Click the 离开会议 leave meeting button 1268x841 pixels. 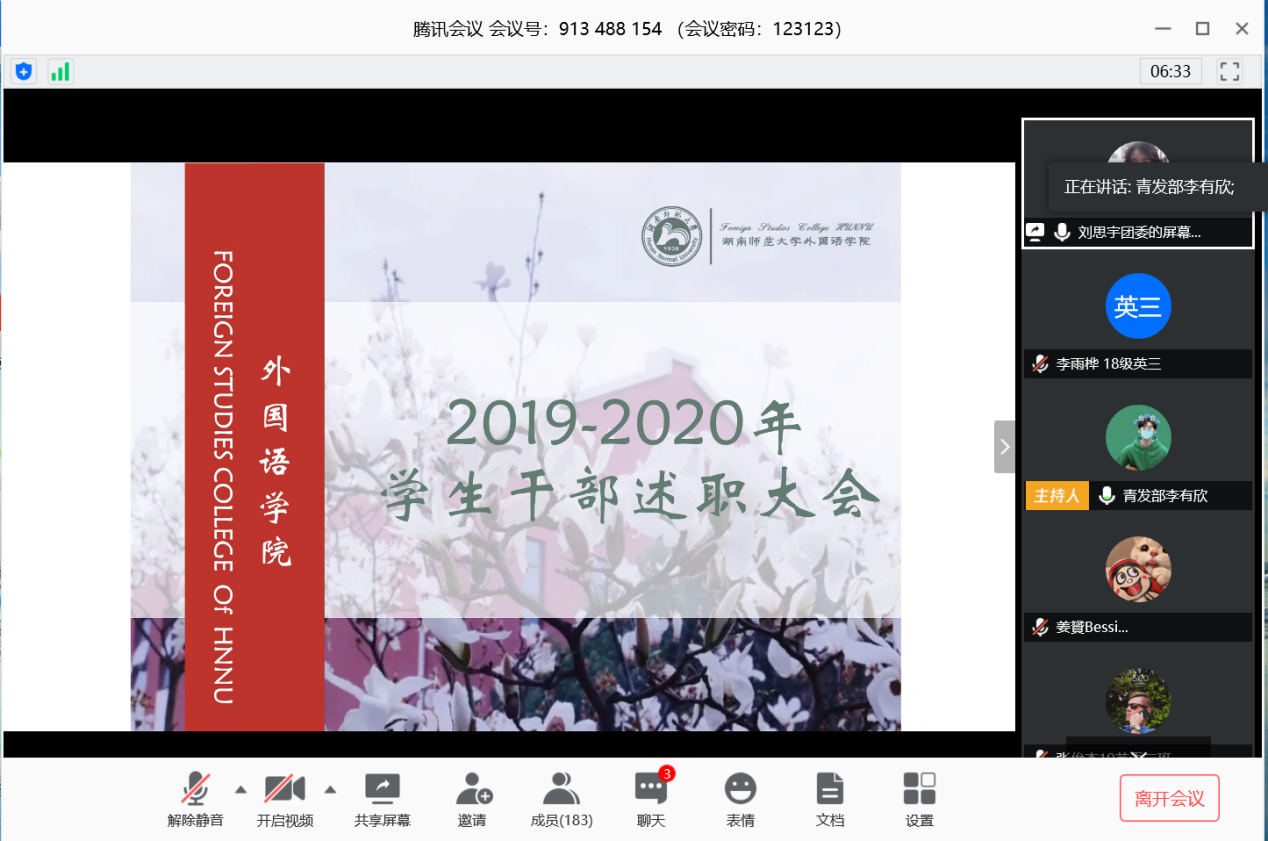pyautogui.click(x=1169, y=798)
